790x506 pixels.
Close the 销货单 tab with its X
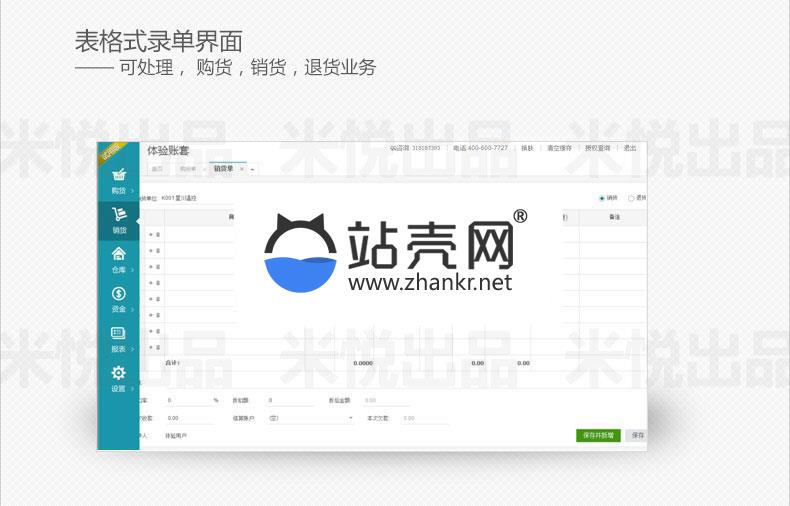(x=241, y=169)
